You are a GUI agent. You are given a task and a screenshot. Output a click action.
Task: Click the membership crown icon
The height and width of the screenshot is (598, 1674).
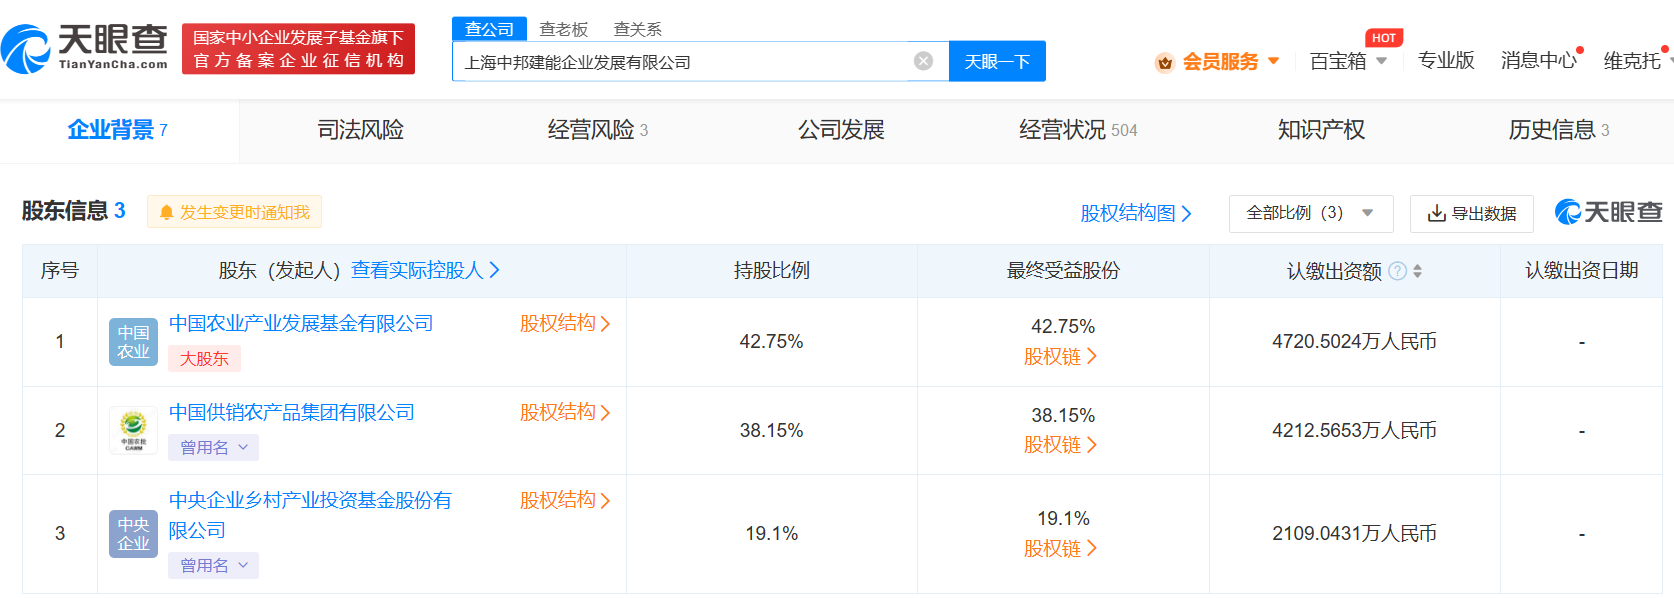coord(1164,62)
